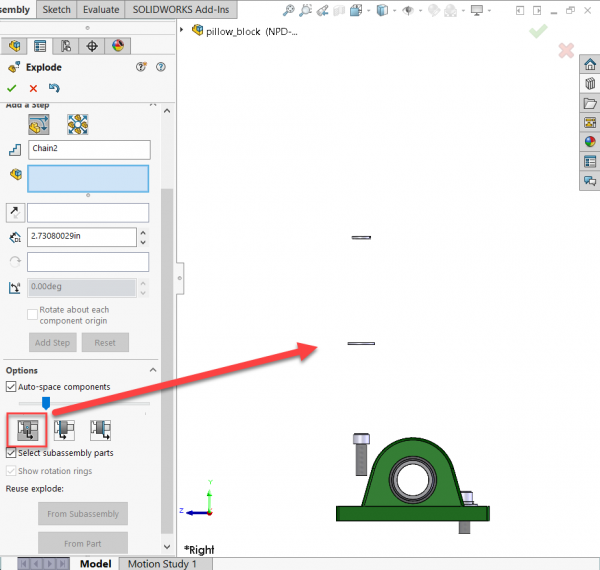The width and height of the screenshot is (600, 570).
Task: Switch to the Evaluate ribbon tab
Action: click(101, 9)
